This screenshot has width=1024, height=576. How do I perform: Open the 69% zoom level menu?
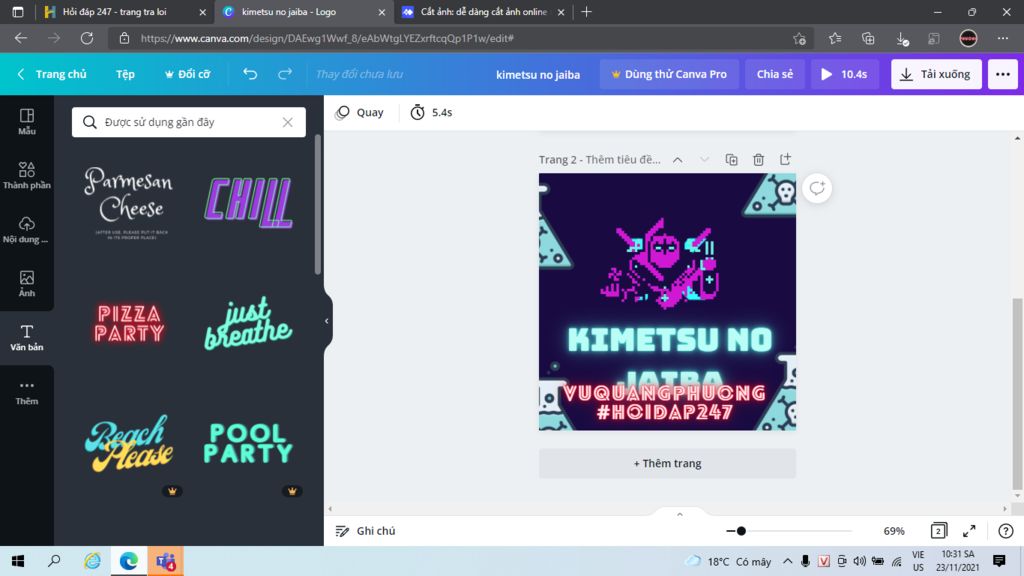pyautogui.click(x=893, y=531)
